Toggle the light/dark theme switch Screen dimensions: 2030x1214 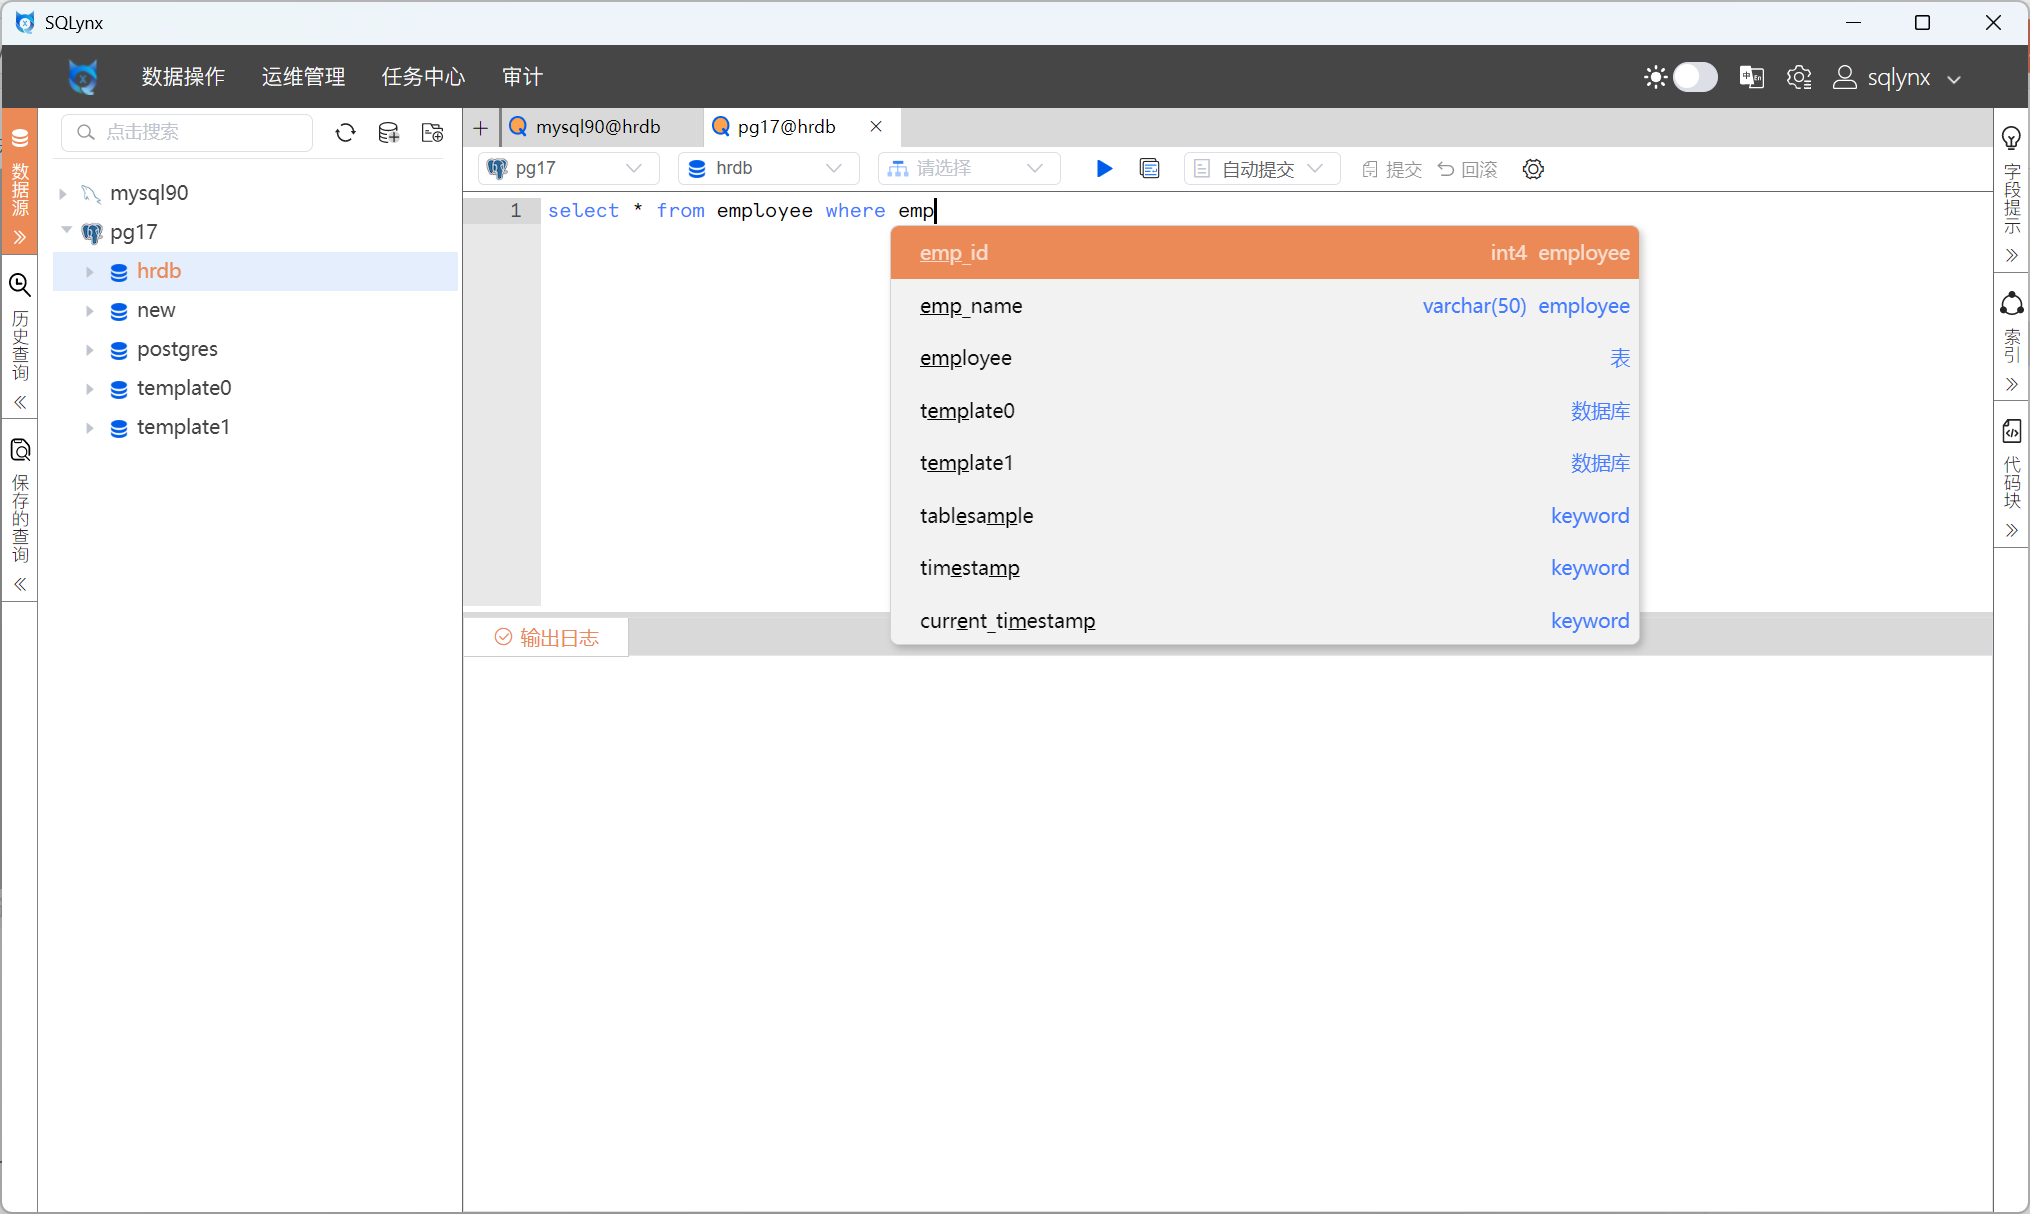point(1694,77)
